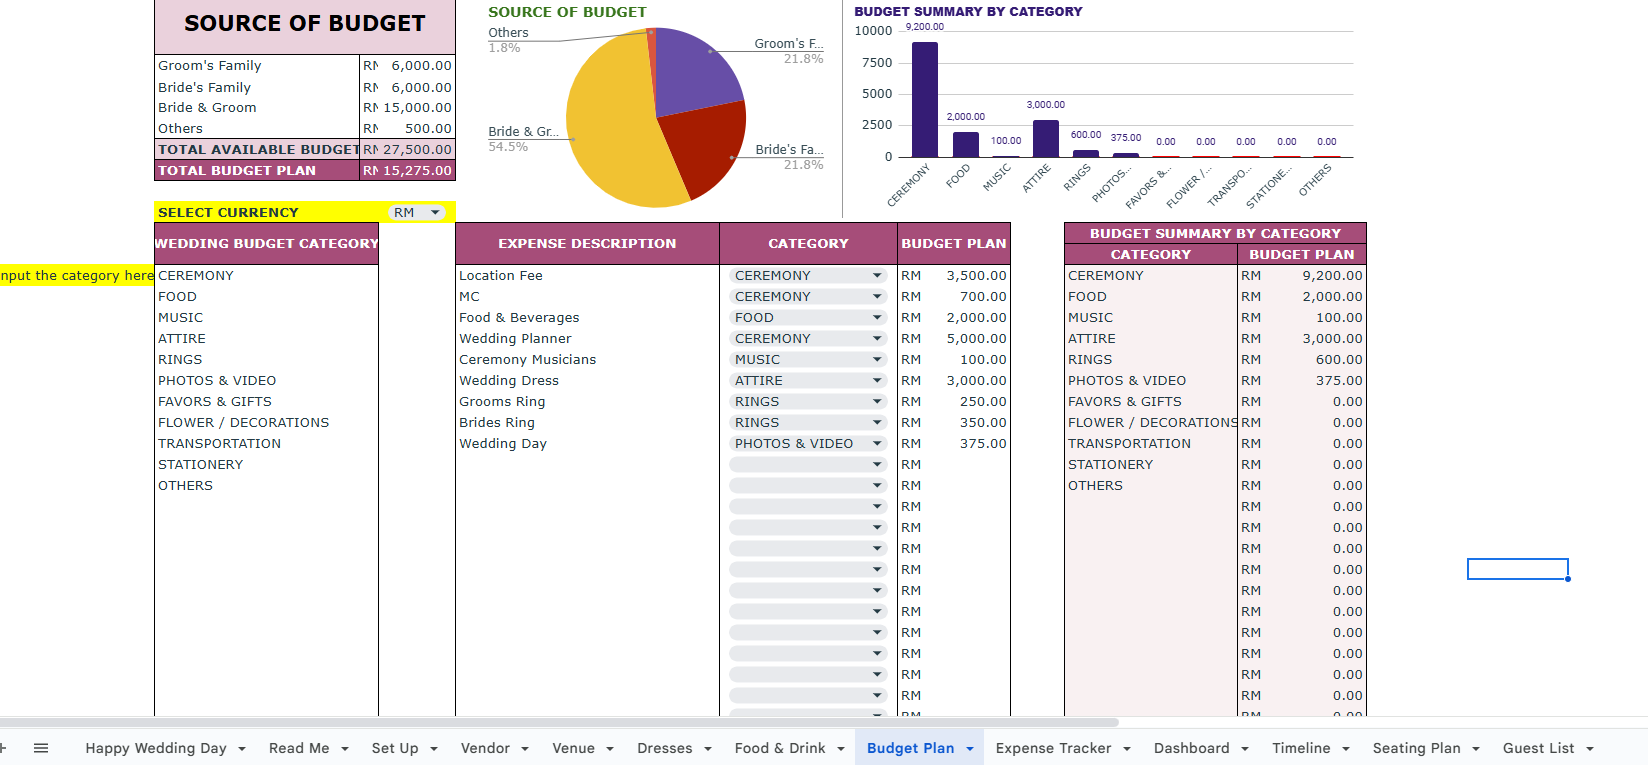The width and height of the screenshot is (1648, 765).
Task: Click the arrow beside Guest List tab
Action: [1590, 749]
